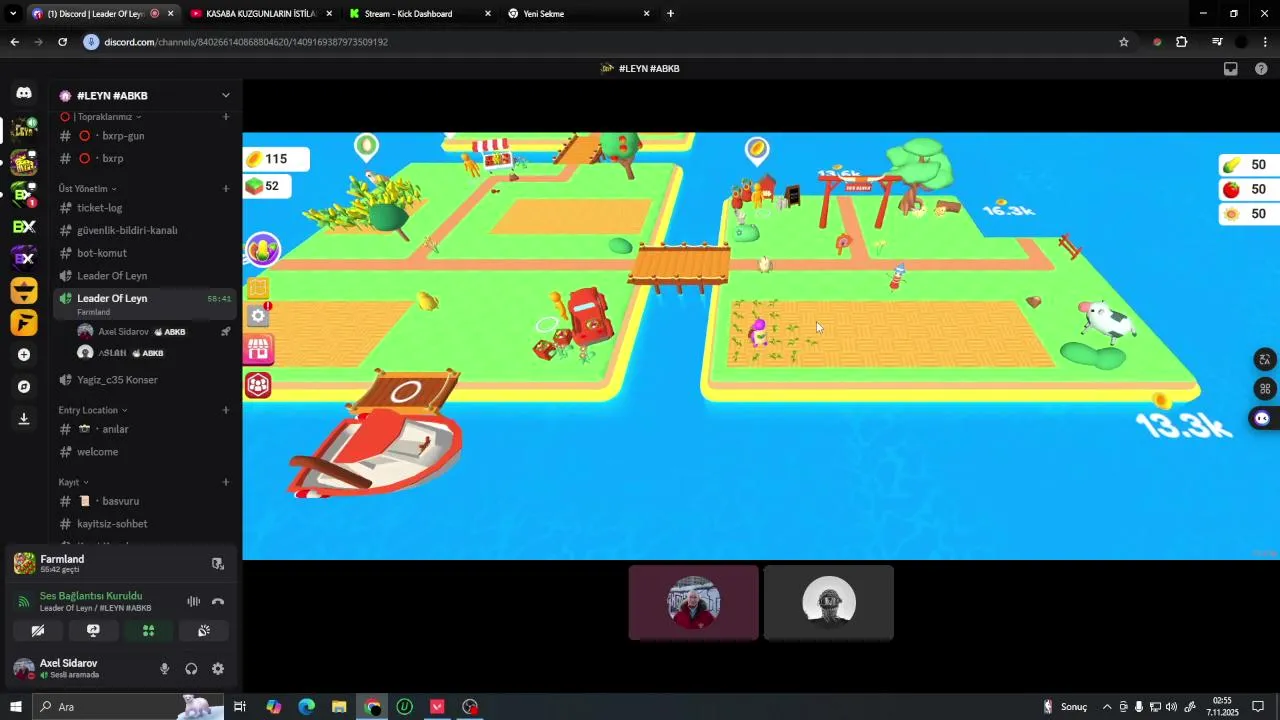
Task: Open the kayıtsız-sohbet channel
Action: point(145,524)
